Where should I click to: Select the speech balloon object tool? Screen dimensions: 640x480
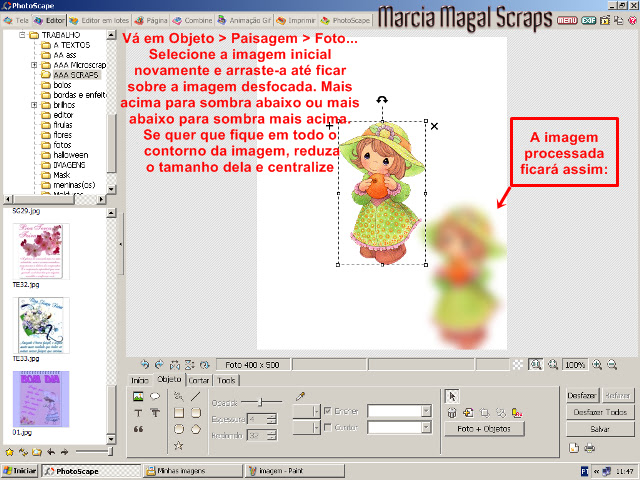(x=155, y=396)
